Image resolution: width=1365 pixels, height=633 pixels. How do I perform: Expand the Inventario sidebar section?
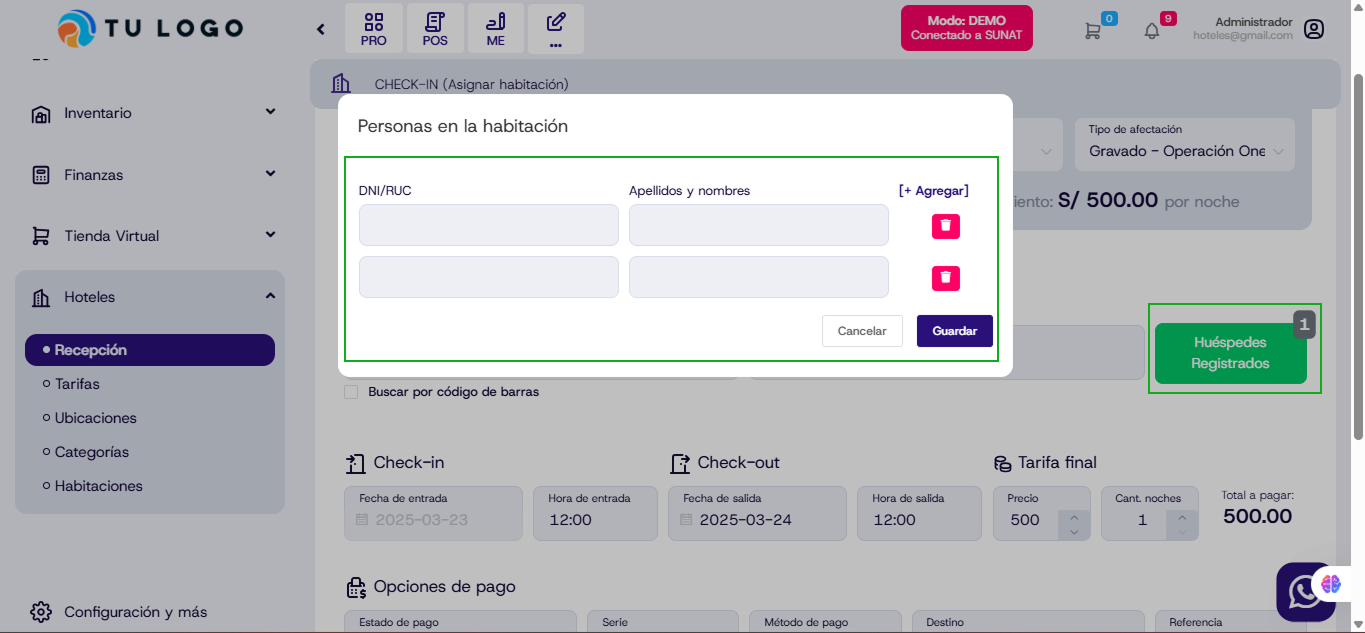(269, 113)
